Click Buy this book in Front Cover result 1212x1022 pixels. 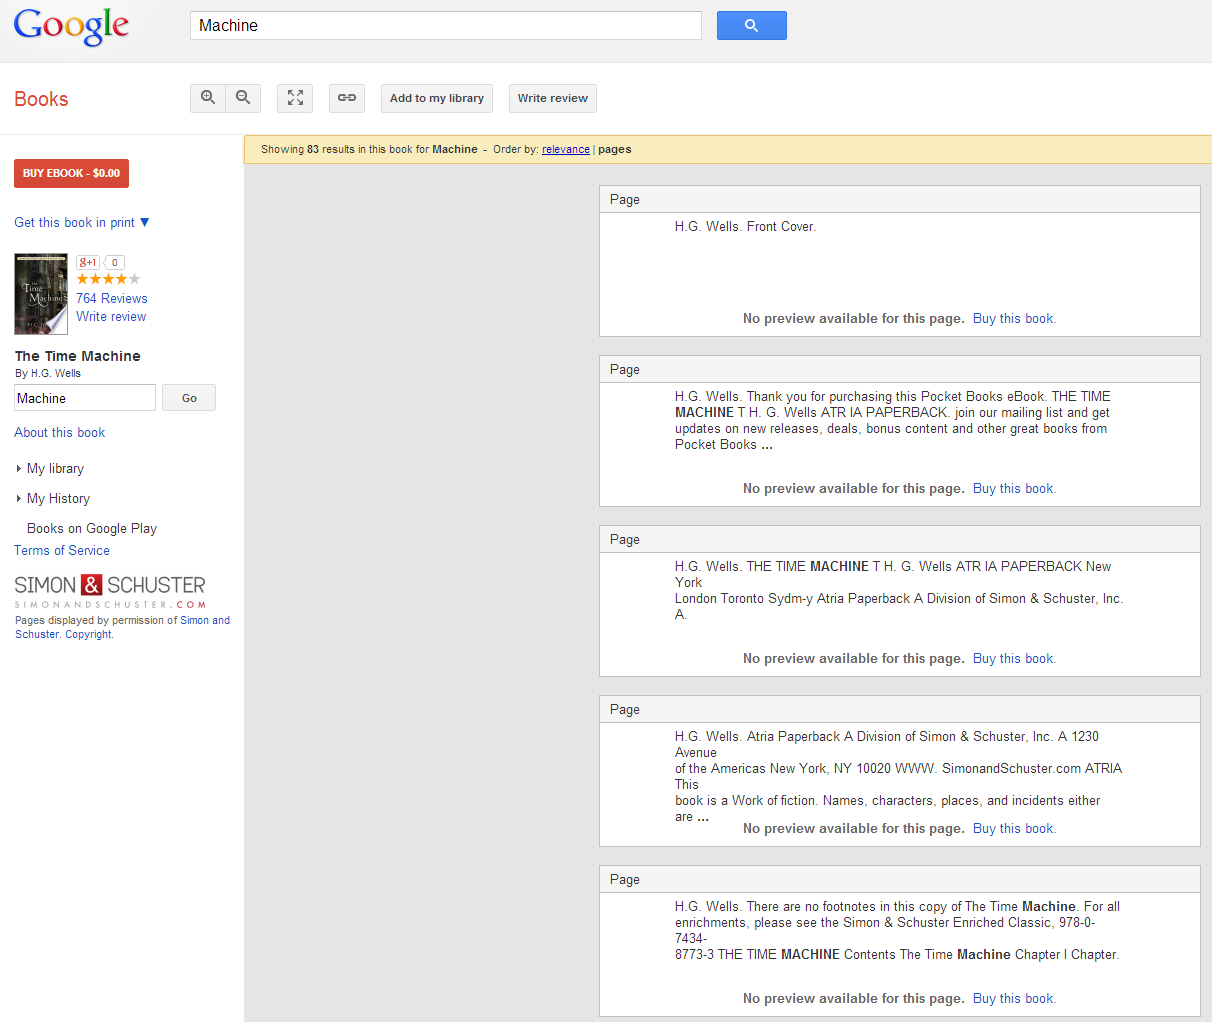1014,318
